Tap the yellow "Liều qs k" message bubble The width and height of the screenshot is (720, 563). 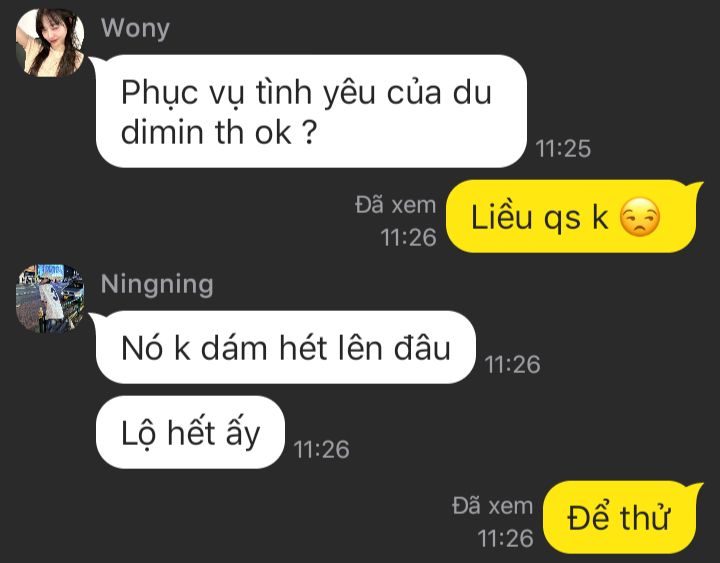pos(572,216)
